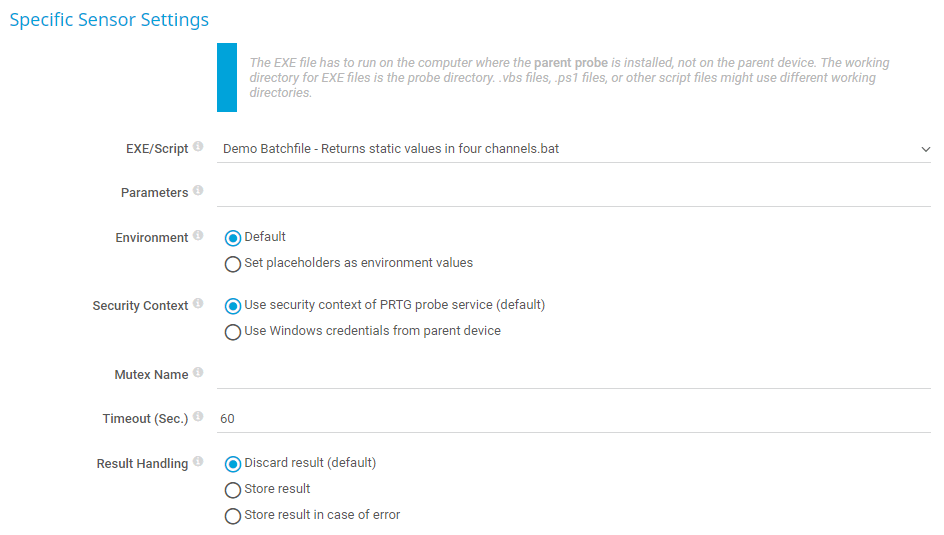Screen dimensions: 944x535
Task: Click the Timeout (Sec.) info icon
Action: tap(198, 417)
